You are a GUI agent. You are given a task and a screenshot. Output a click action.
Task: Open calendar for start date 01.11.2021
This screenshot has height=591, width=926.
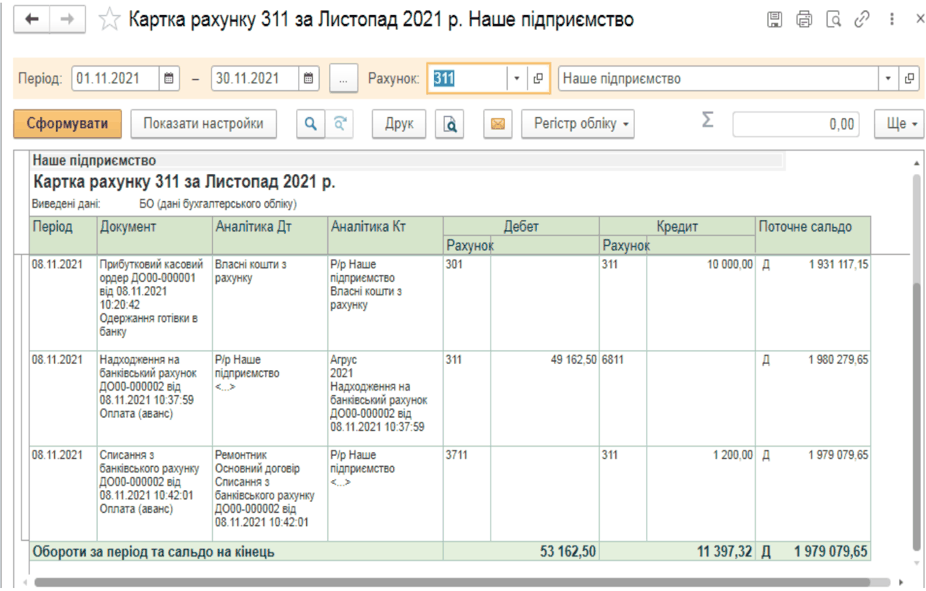(x=168, y=78)
